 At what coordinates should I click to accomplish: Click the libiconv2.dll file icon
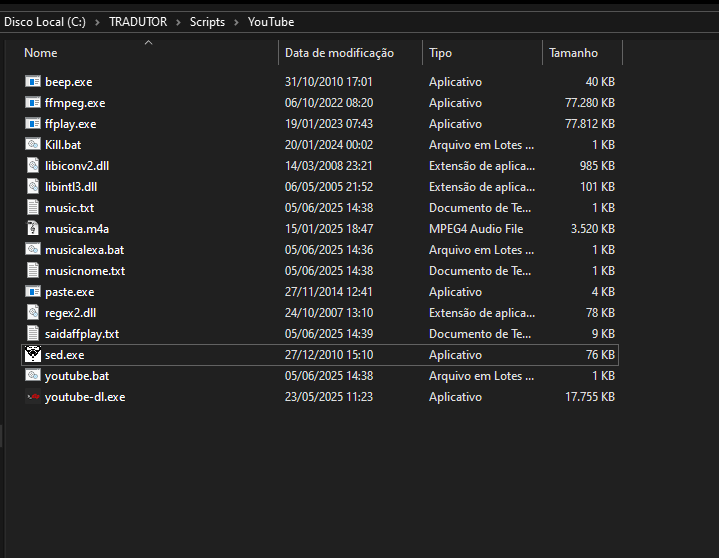(x=33, y=166)
